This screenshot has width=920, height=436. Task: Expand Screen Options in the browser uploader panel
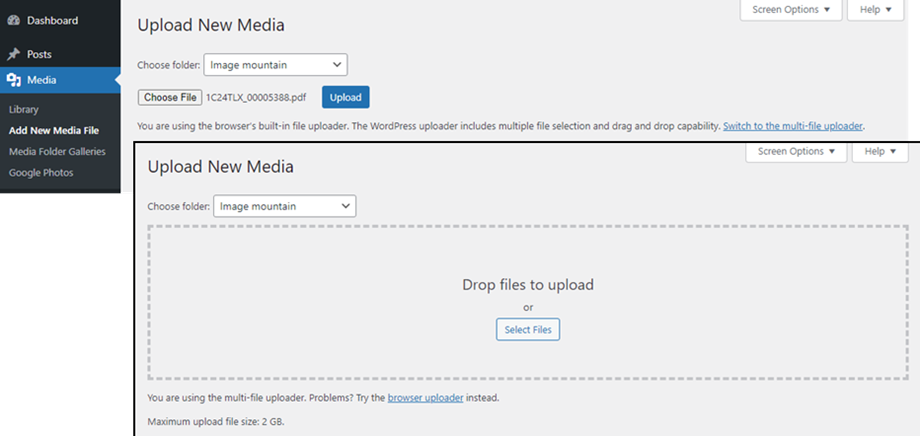coord(790,10)
